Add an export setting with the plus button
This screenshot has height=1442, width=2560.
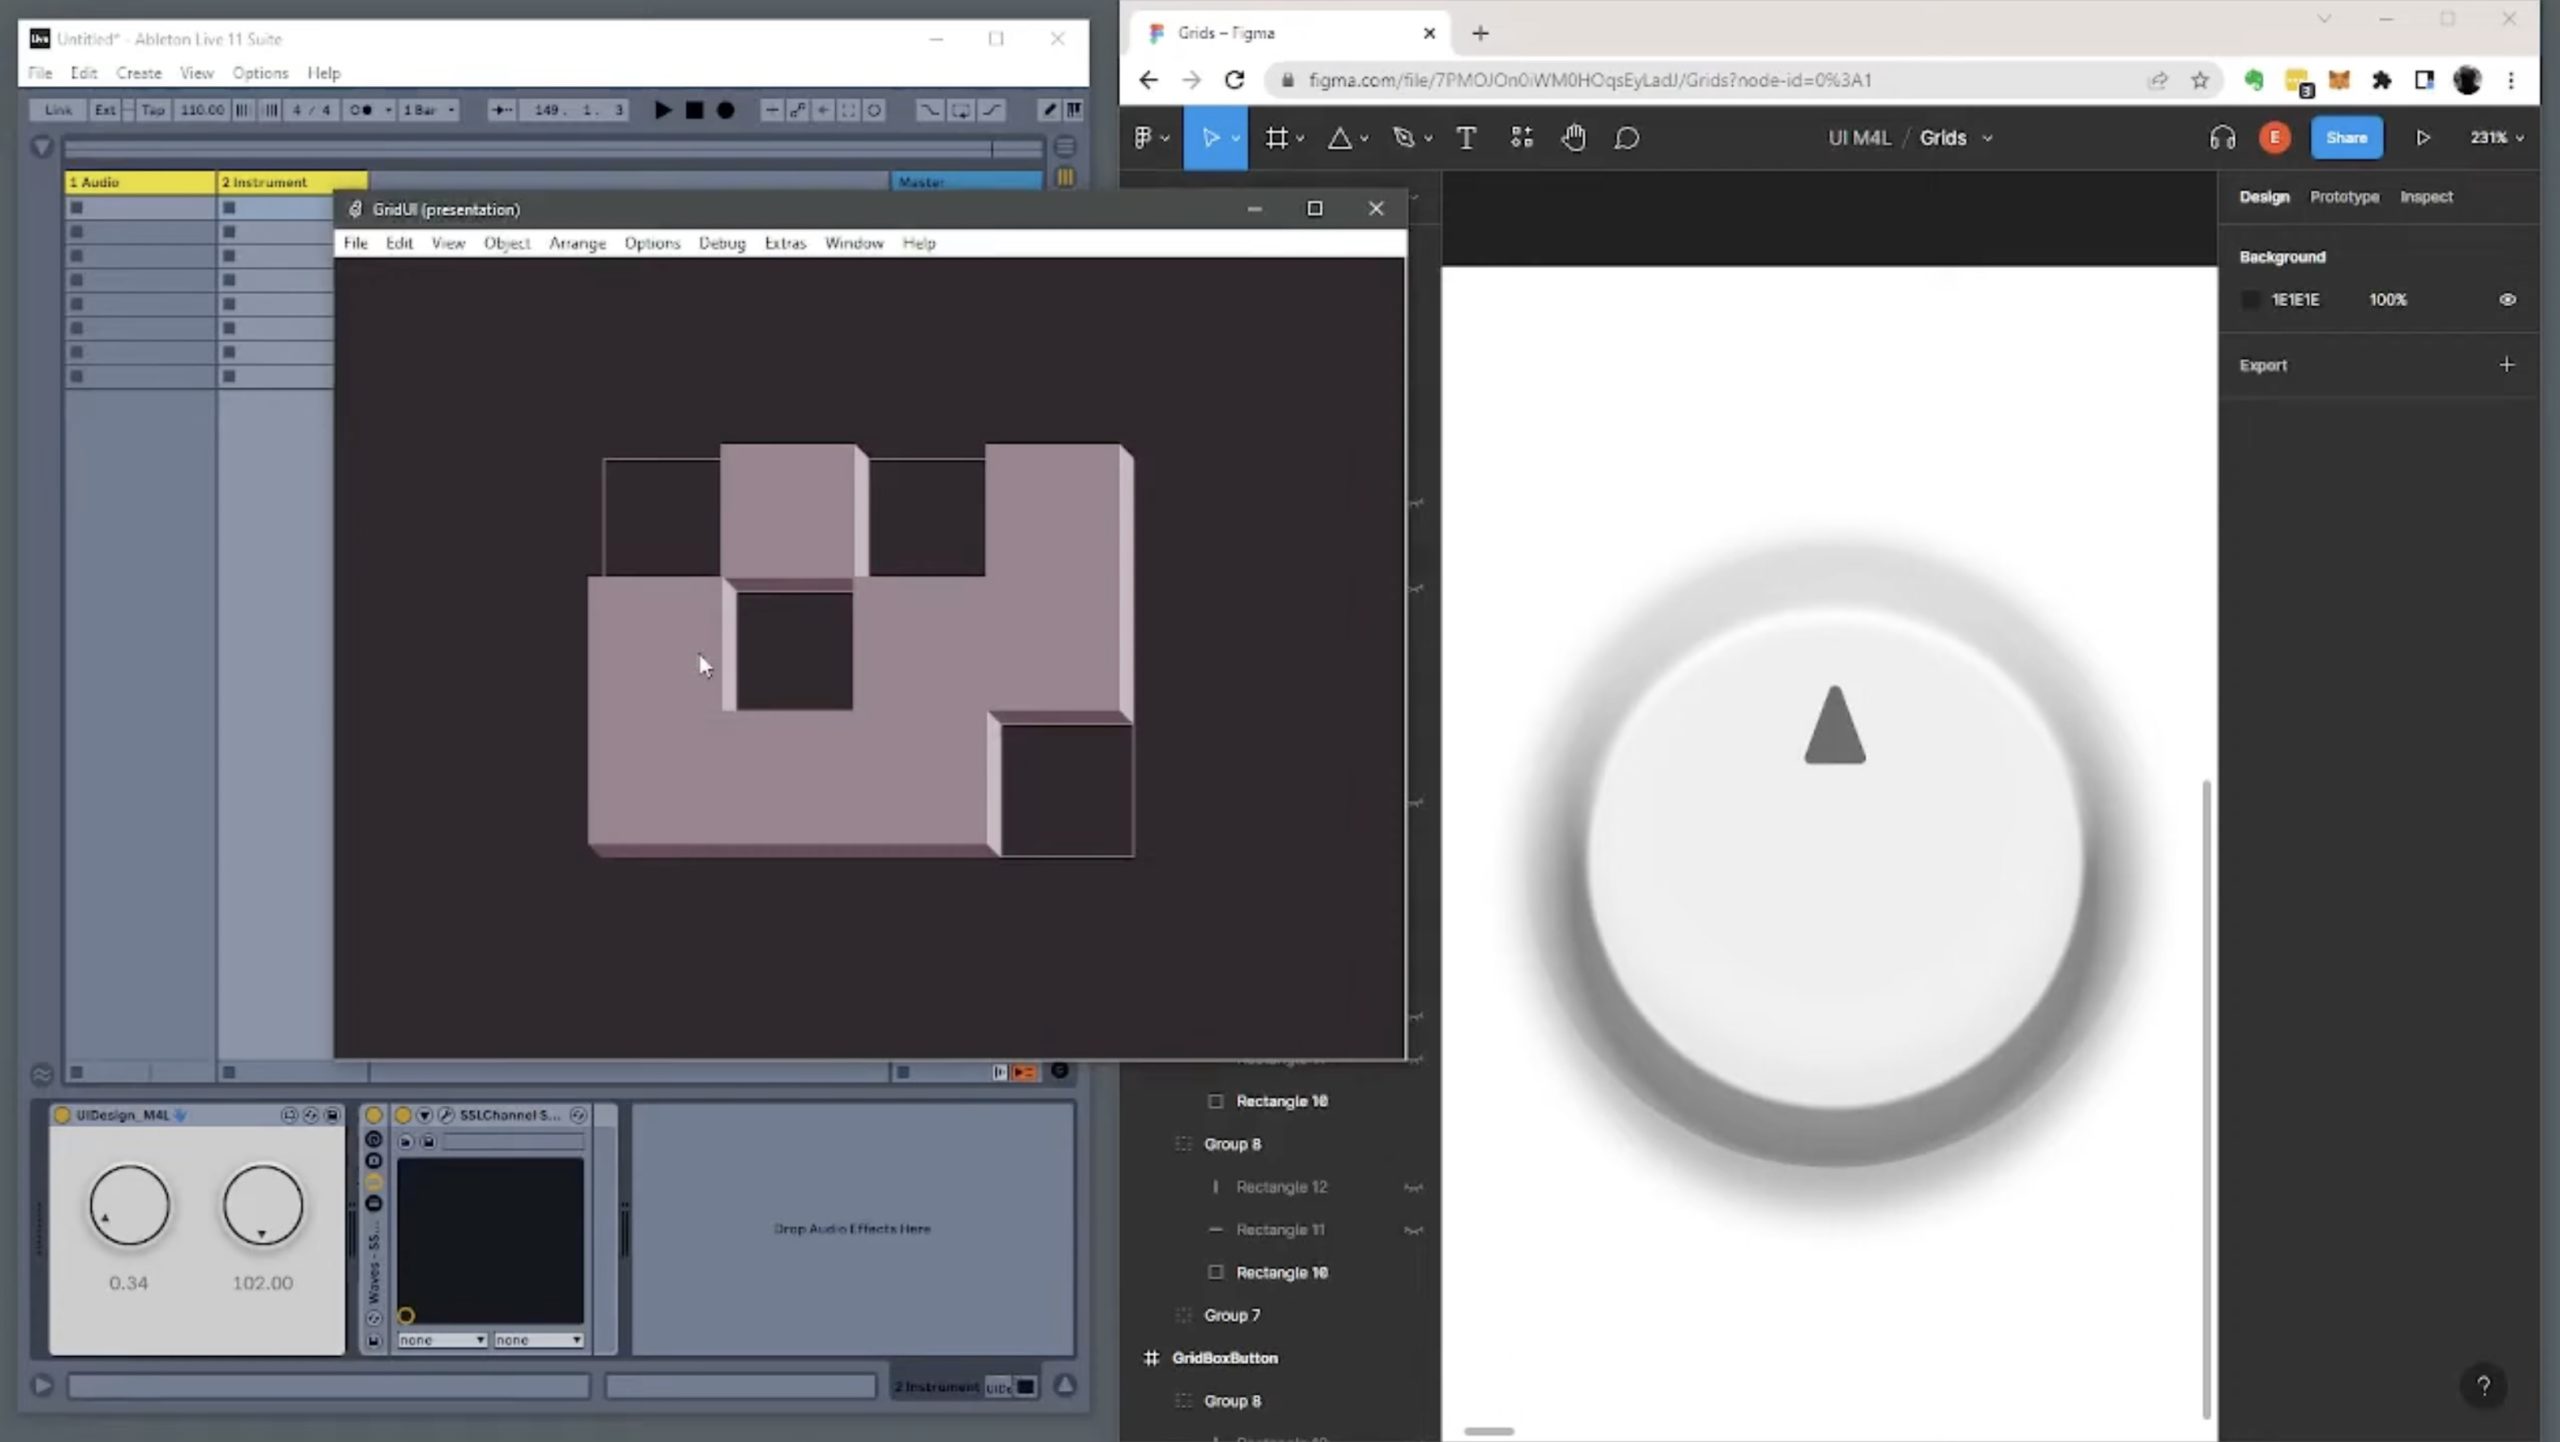click(x=2508, y=364)
